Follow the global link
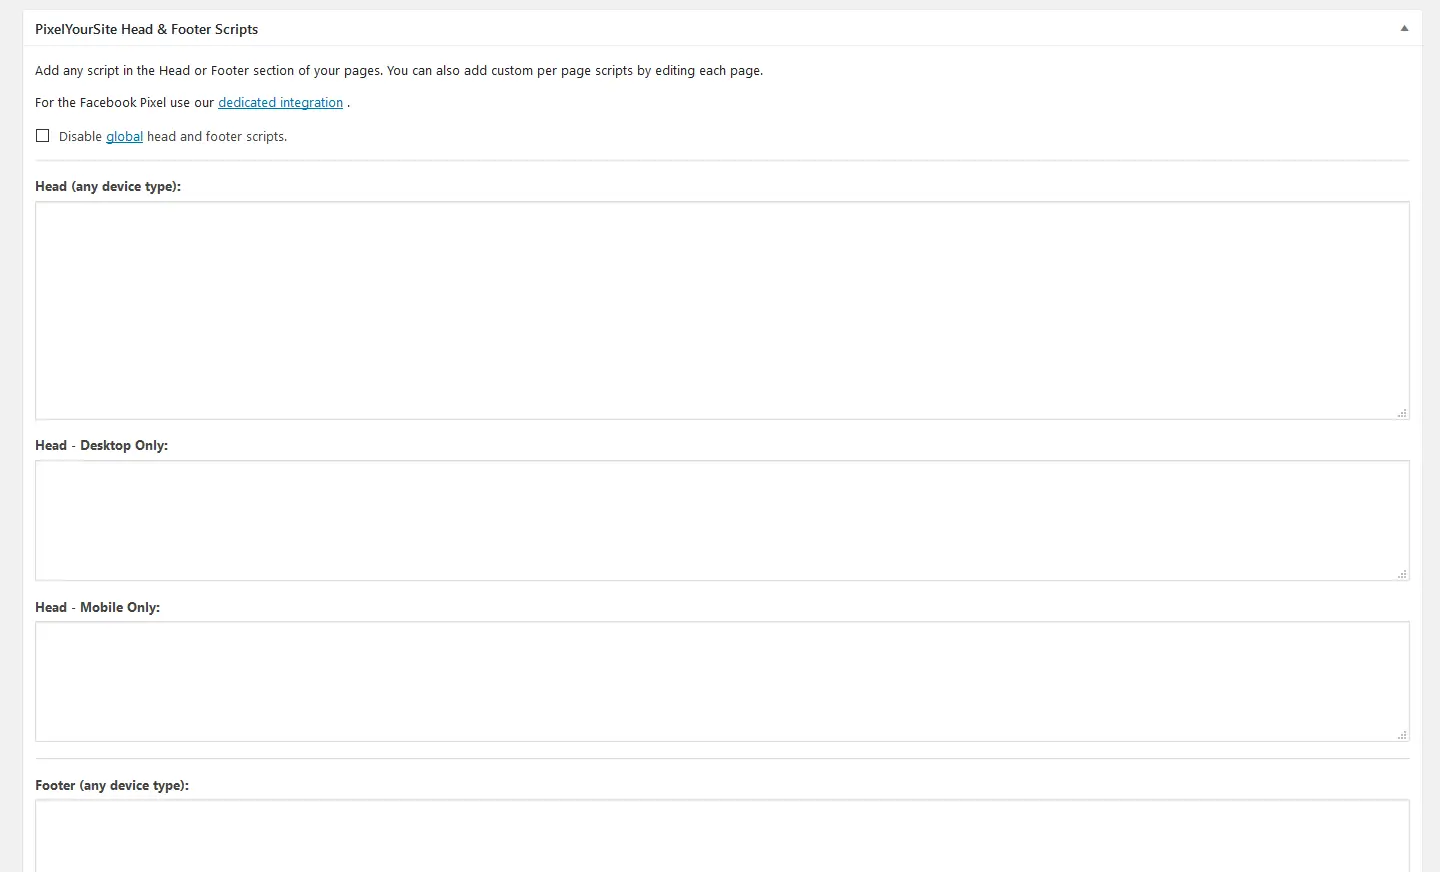The width and height of the screenshot is (1440, 872). (124, 136)
